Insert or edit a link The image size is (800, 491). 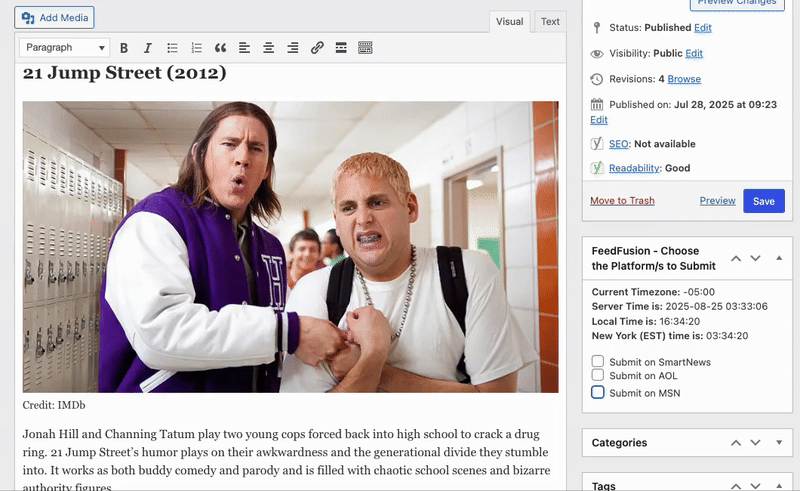pyautogui.click(x=317, y=48)
